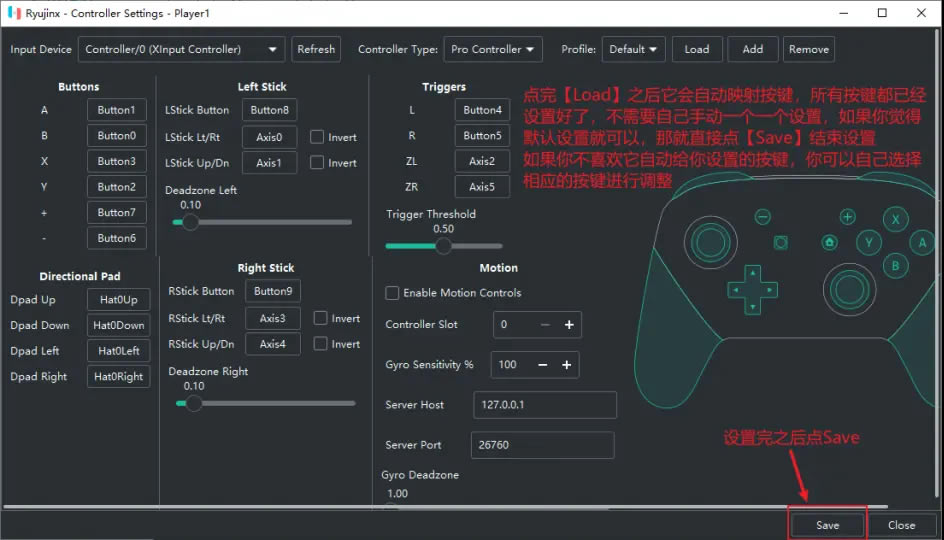Decrease the Controller Slot value

click(x=545, y=324)
